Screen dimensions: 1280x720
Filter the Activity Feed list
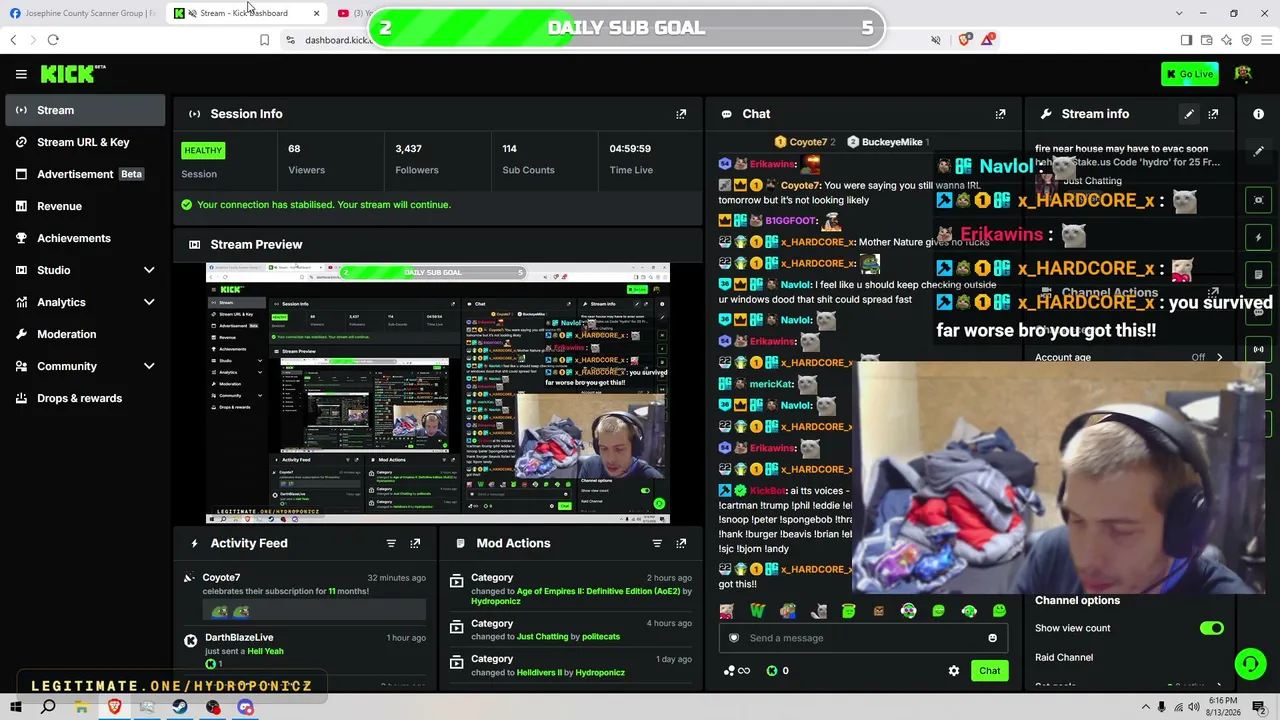391,543
